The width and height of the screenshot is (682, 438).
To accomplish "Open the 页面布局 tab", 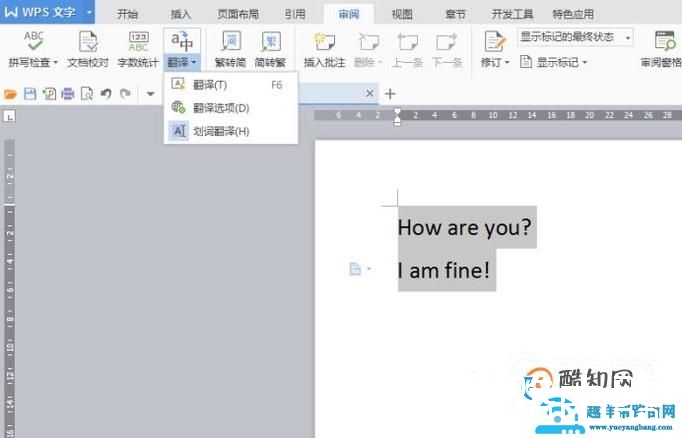I will [x=238, y=14].
